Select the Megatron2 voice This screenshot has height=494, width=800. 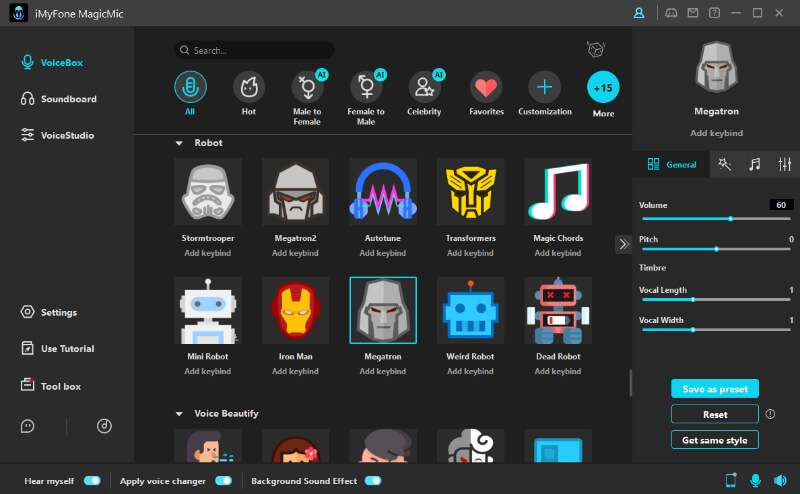[x=295, y=192]
